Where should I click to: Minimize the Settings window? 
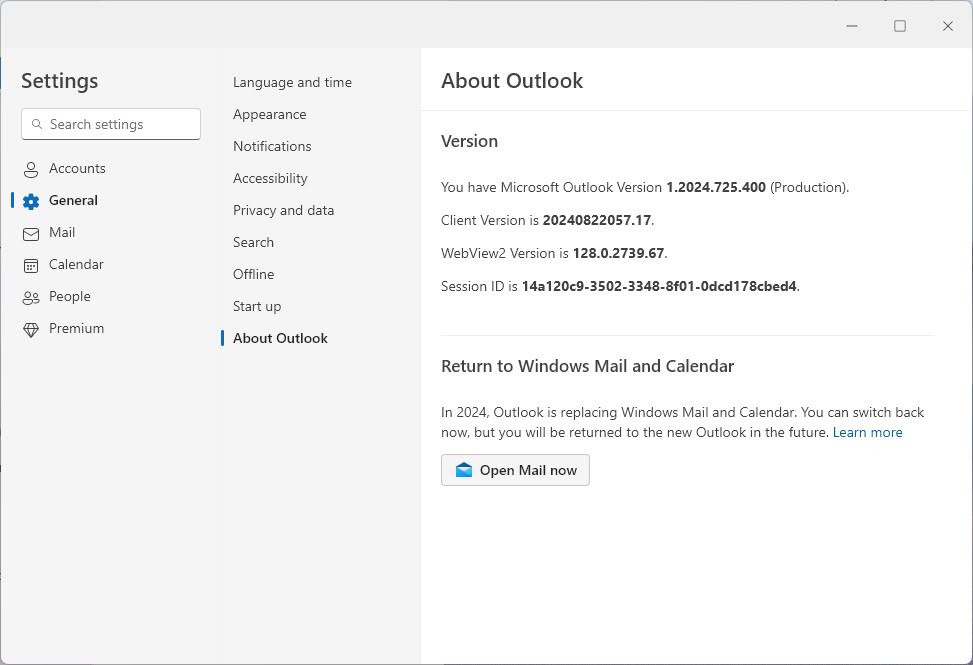click(852, 25)
